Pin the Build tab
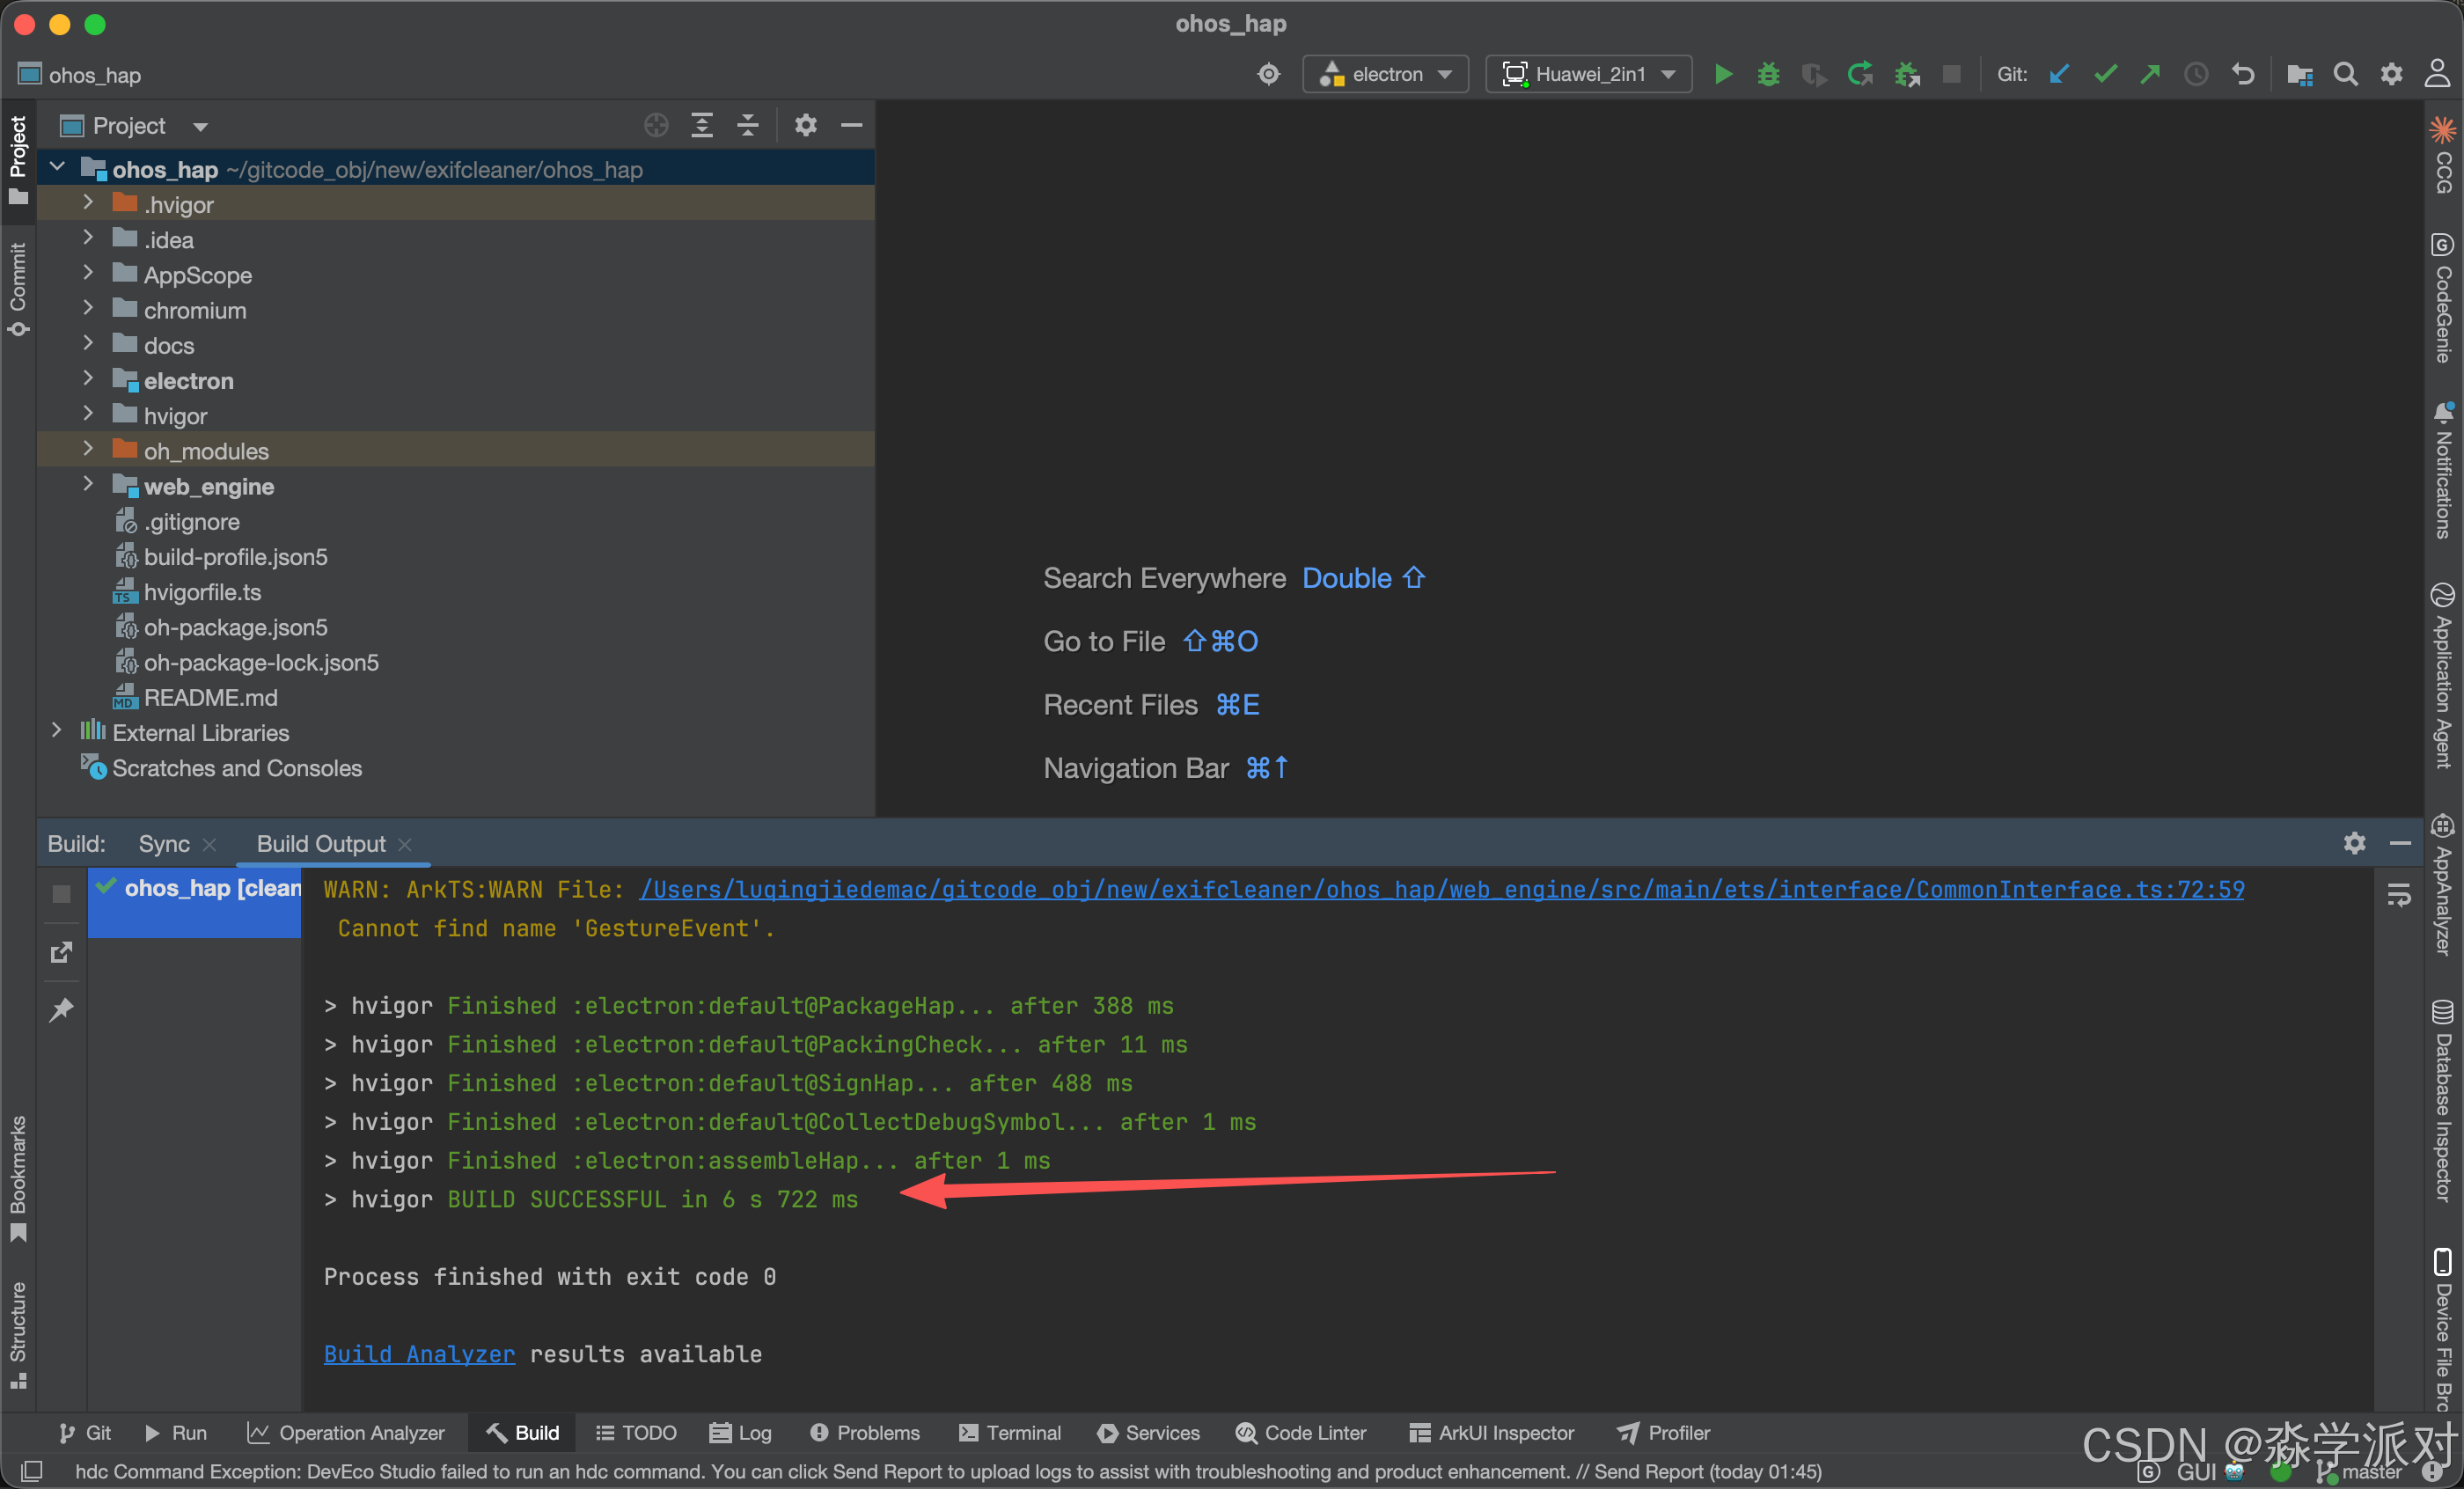This screenshot has height=1489, width=2464. [61, 1010]
